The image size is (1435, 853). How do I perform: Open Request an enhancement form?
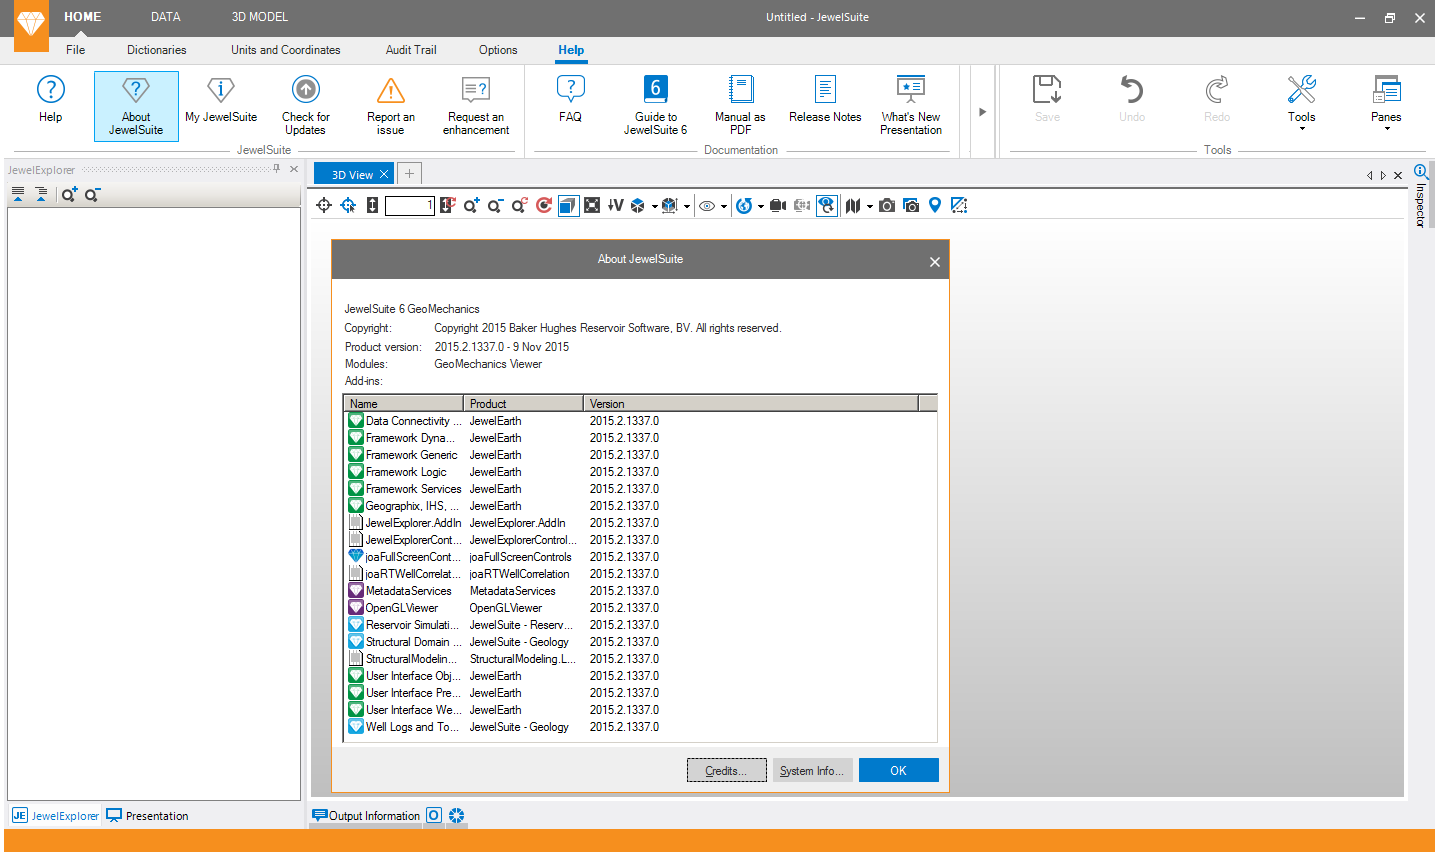476,105
